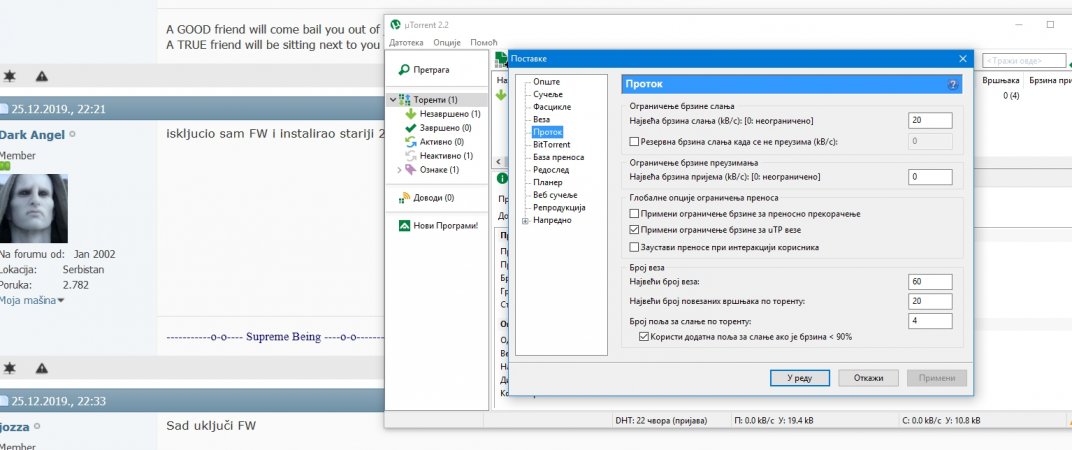Select Фасцикле settings category
Image resolution: width=1072 pixels, height=450 pixels.
point(552,107)
